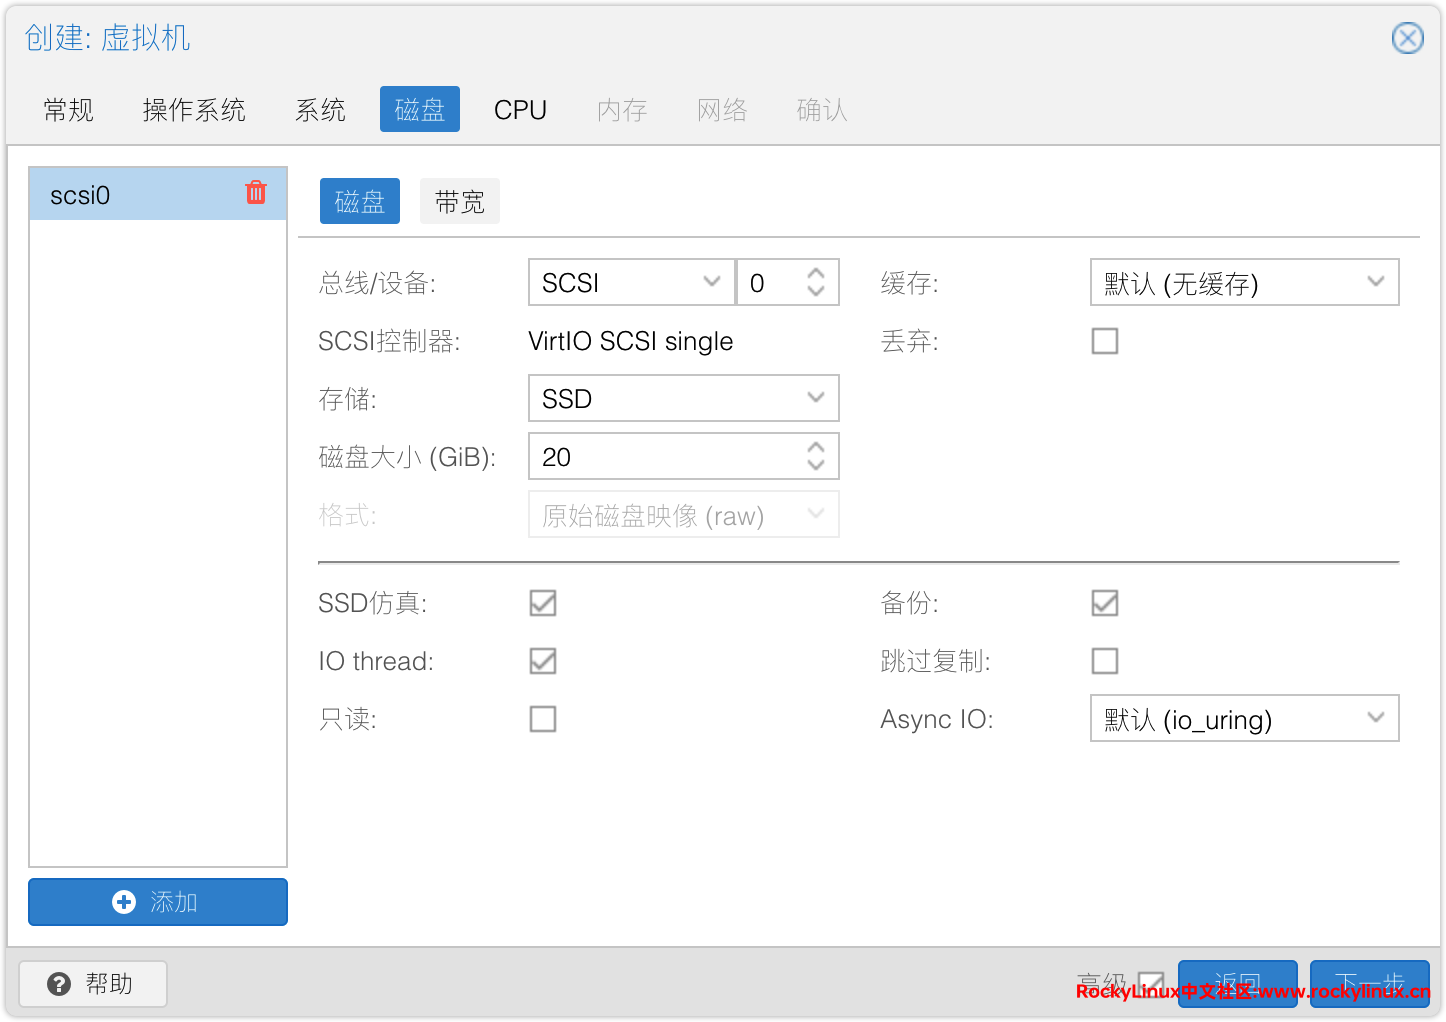Viewport: 1446px width, 1022px height.
Task: Close the create virtual machine dialog
Action: (1407, 38)
